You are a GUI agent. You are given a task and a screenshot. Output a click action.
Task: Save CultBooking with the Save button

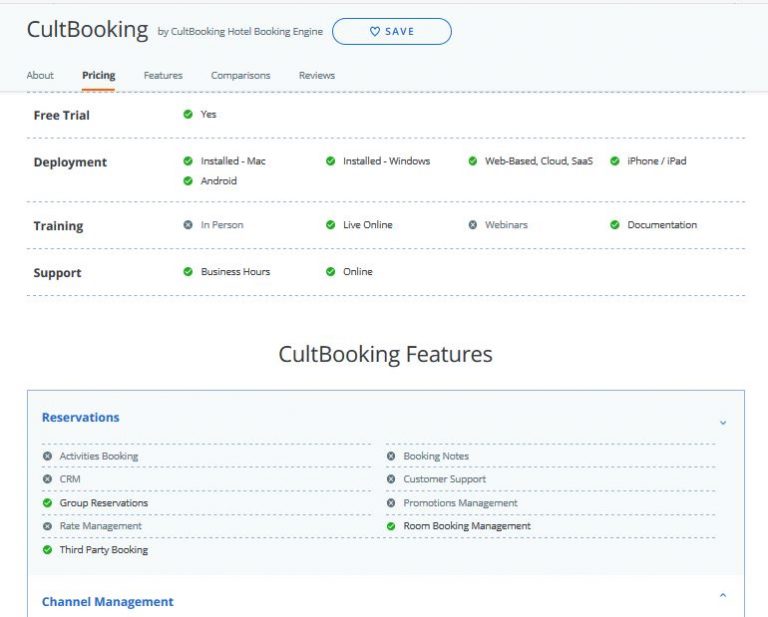pos(392,31)
